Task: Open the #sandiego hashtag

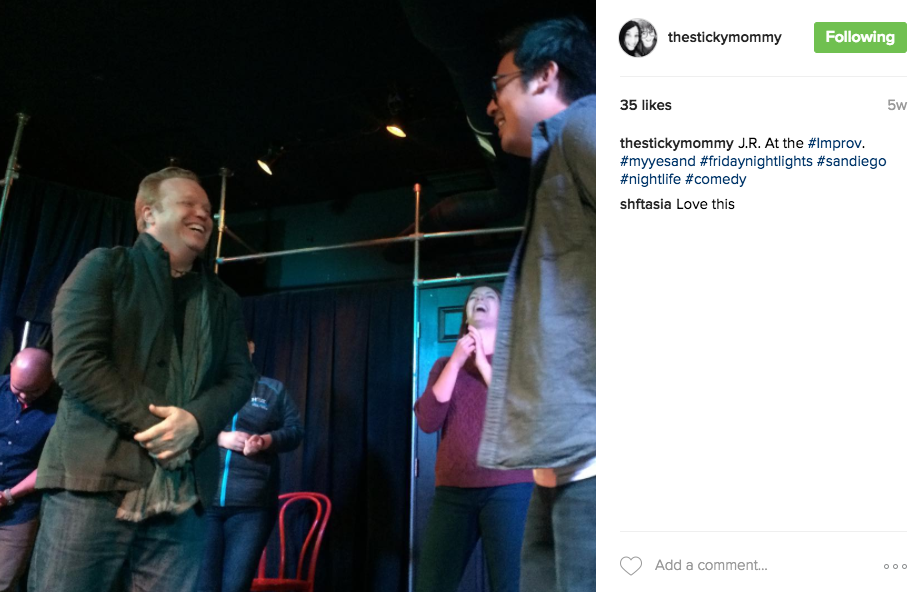Action: tap(851, 161)
